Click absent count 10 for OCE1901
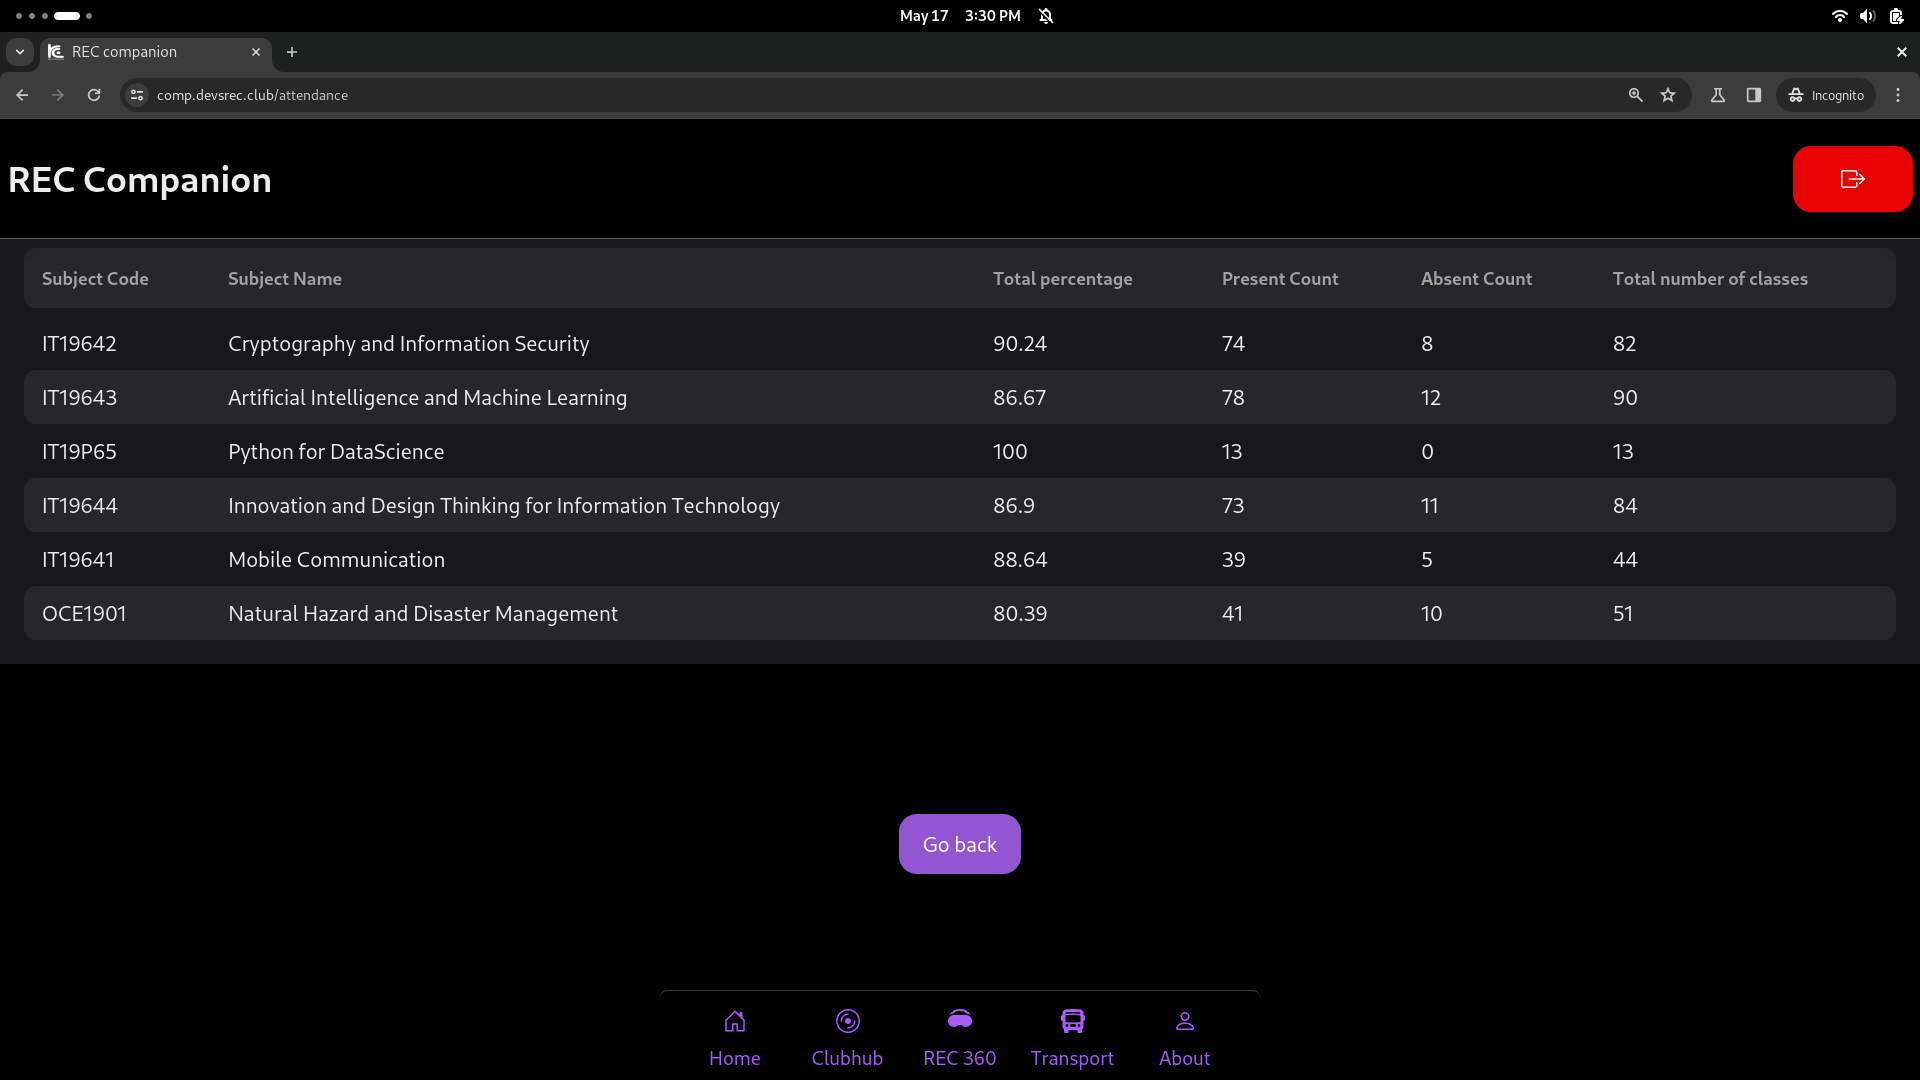Viewport: 1920px width, 1080px height. tap(1431, 614)
